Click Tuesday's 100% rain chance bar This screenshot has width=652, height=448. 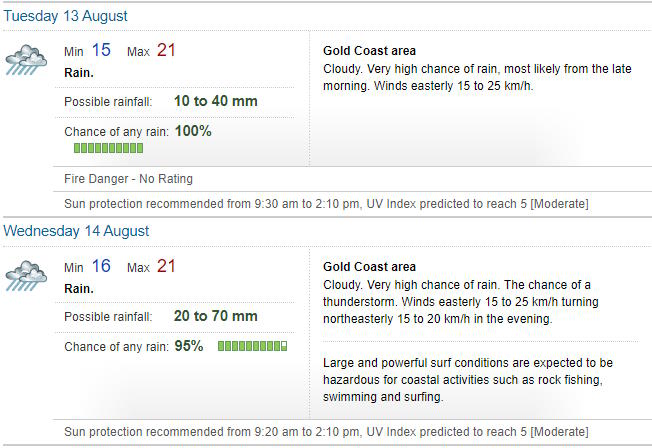pos(109,148)
